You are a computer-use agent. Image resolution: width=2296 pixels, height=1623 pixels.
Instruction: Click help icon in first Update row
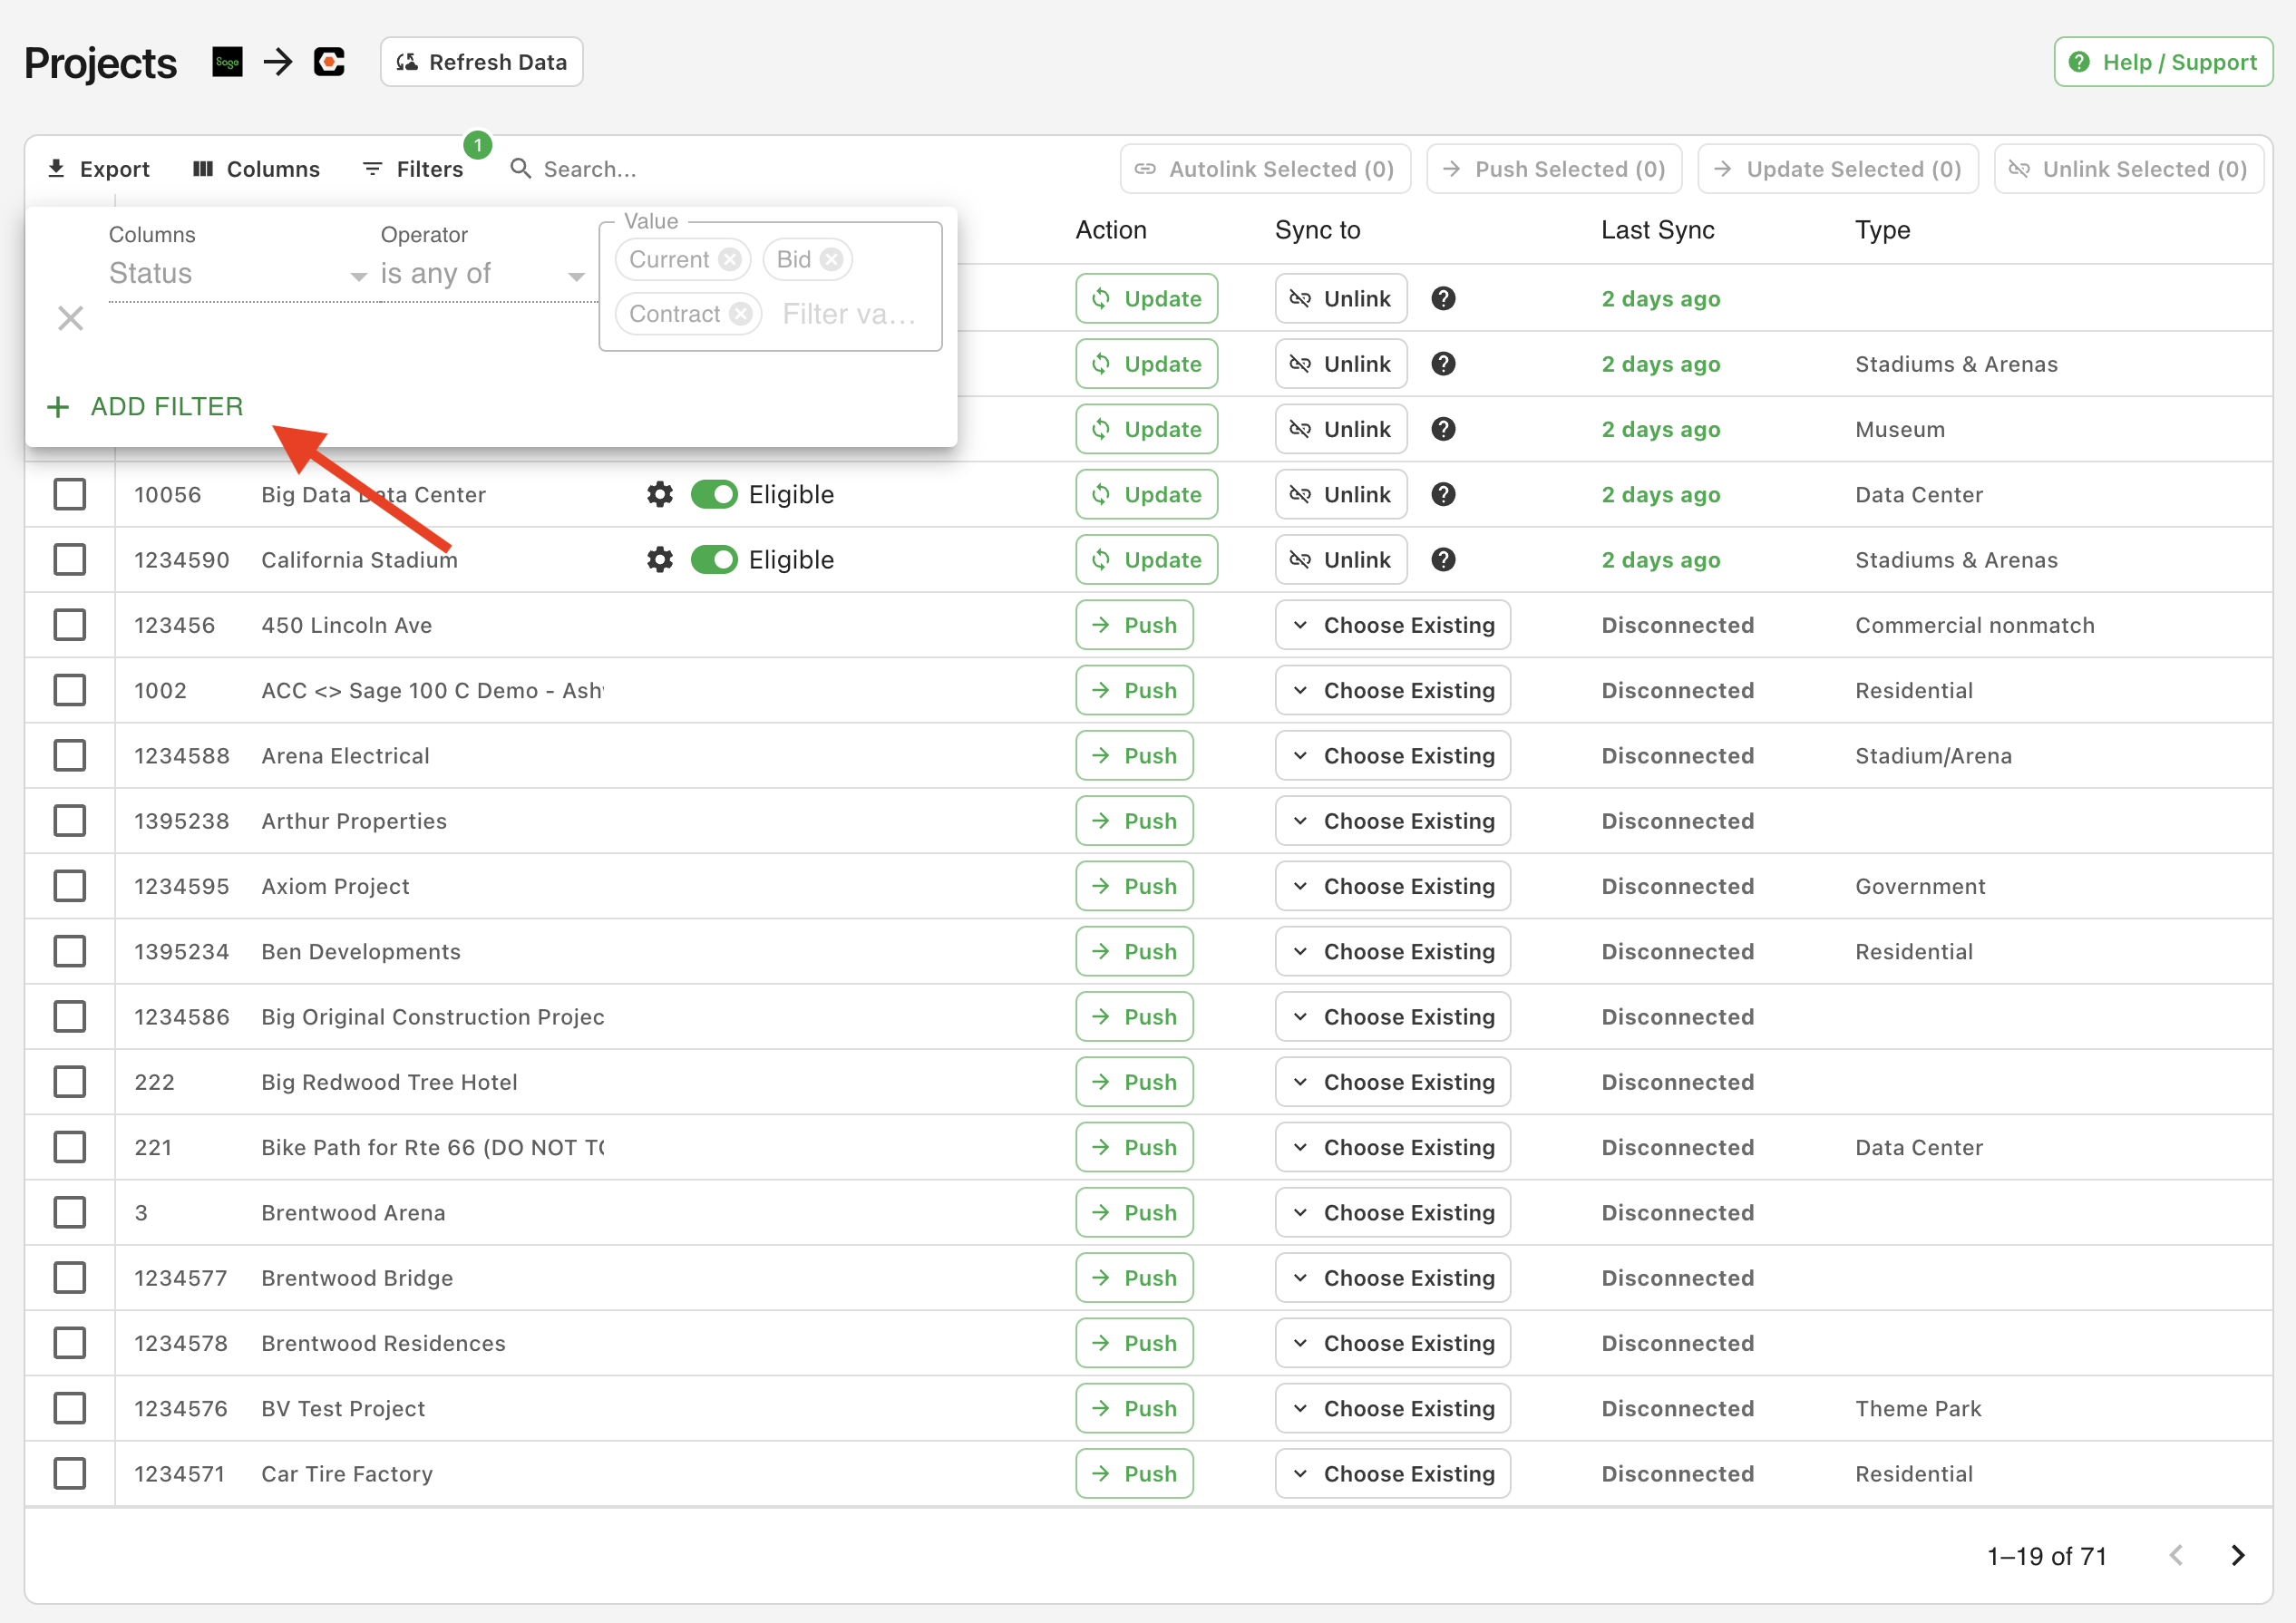[x=1443, y=298]
